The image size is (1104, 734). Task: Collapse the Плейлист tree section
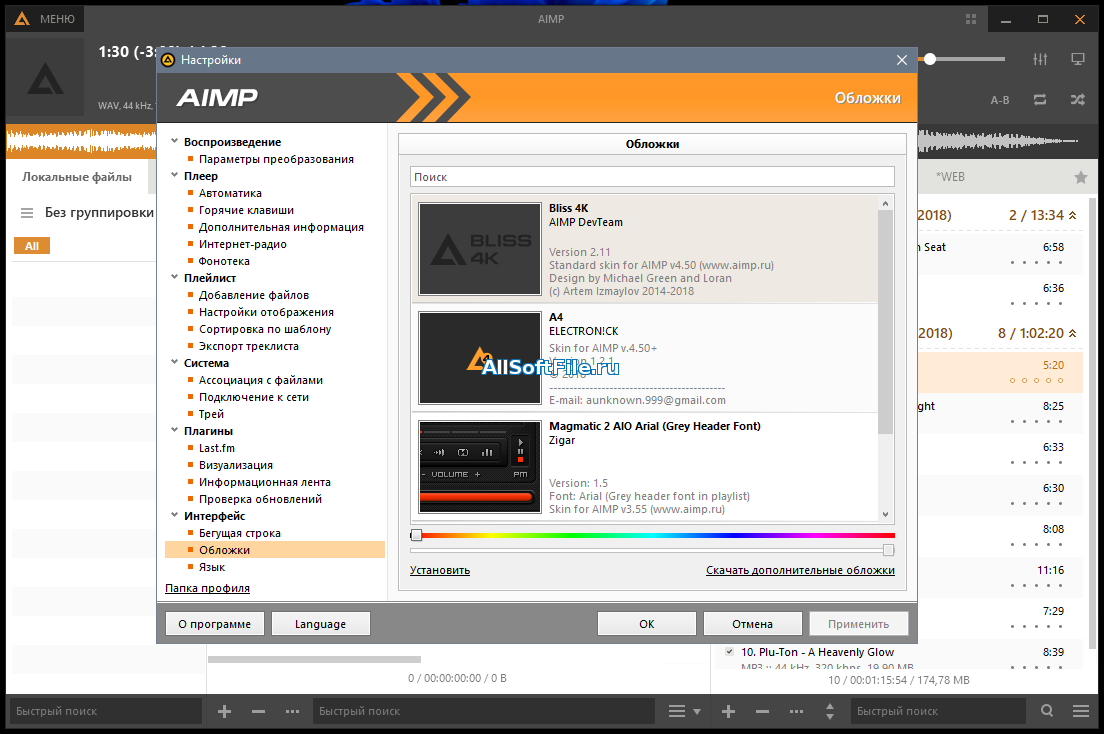click(175, 278)
